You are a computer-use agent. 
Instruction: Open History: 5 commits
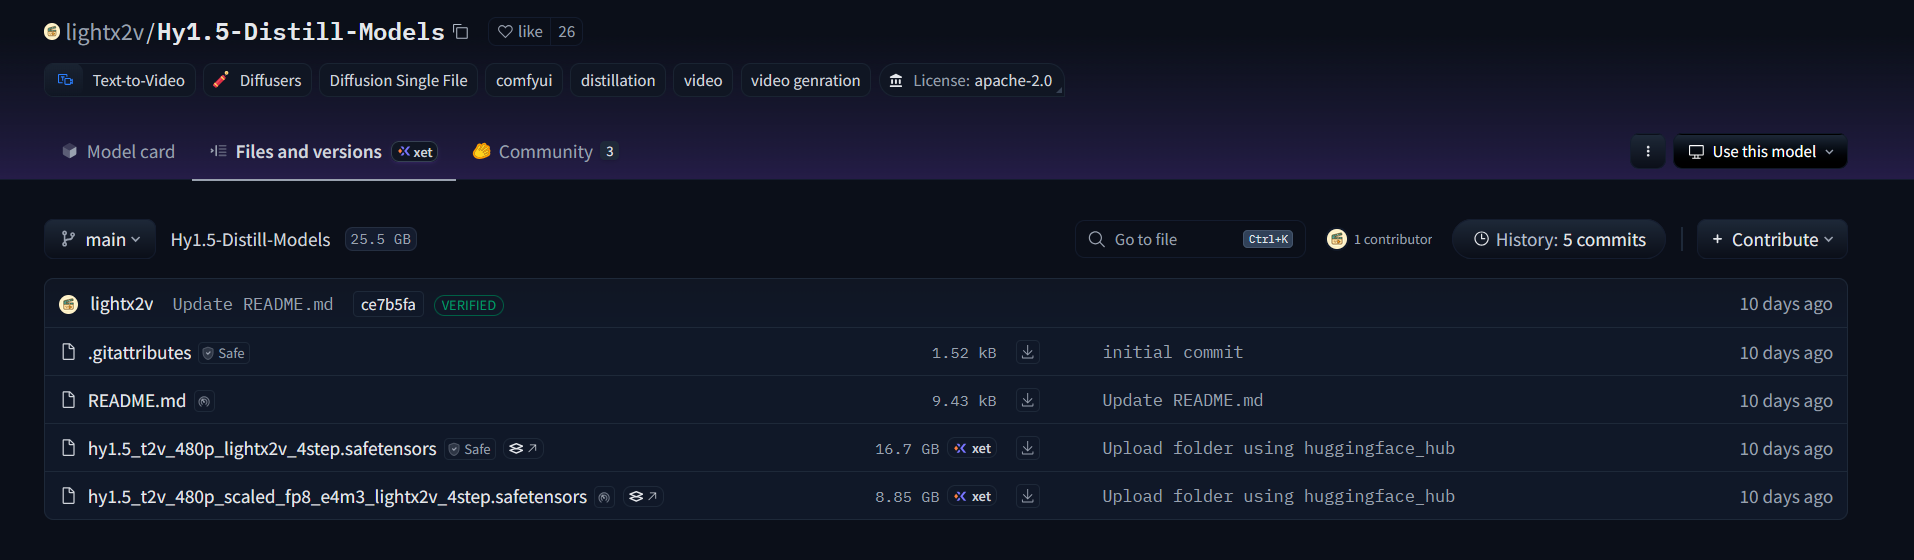pyautogui.click(x=1559, y=239)
